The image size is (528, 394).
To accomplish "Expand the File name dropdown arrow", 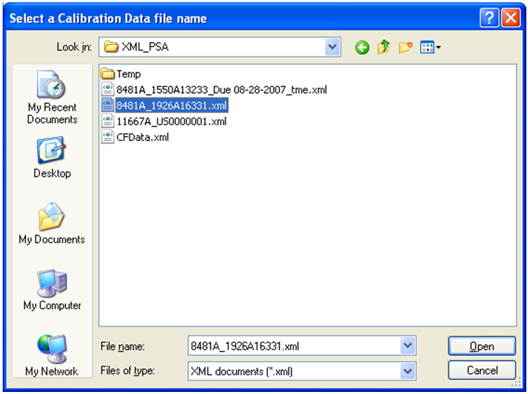I will tap(408, 346).
